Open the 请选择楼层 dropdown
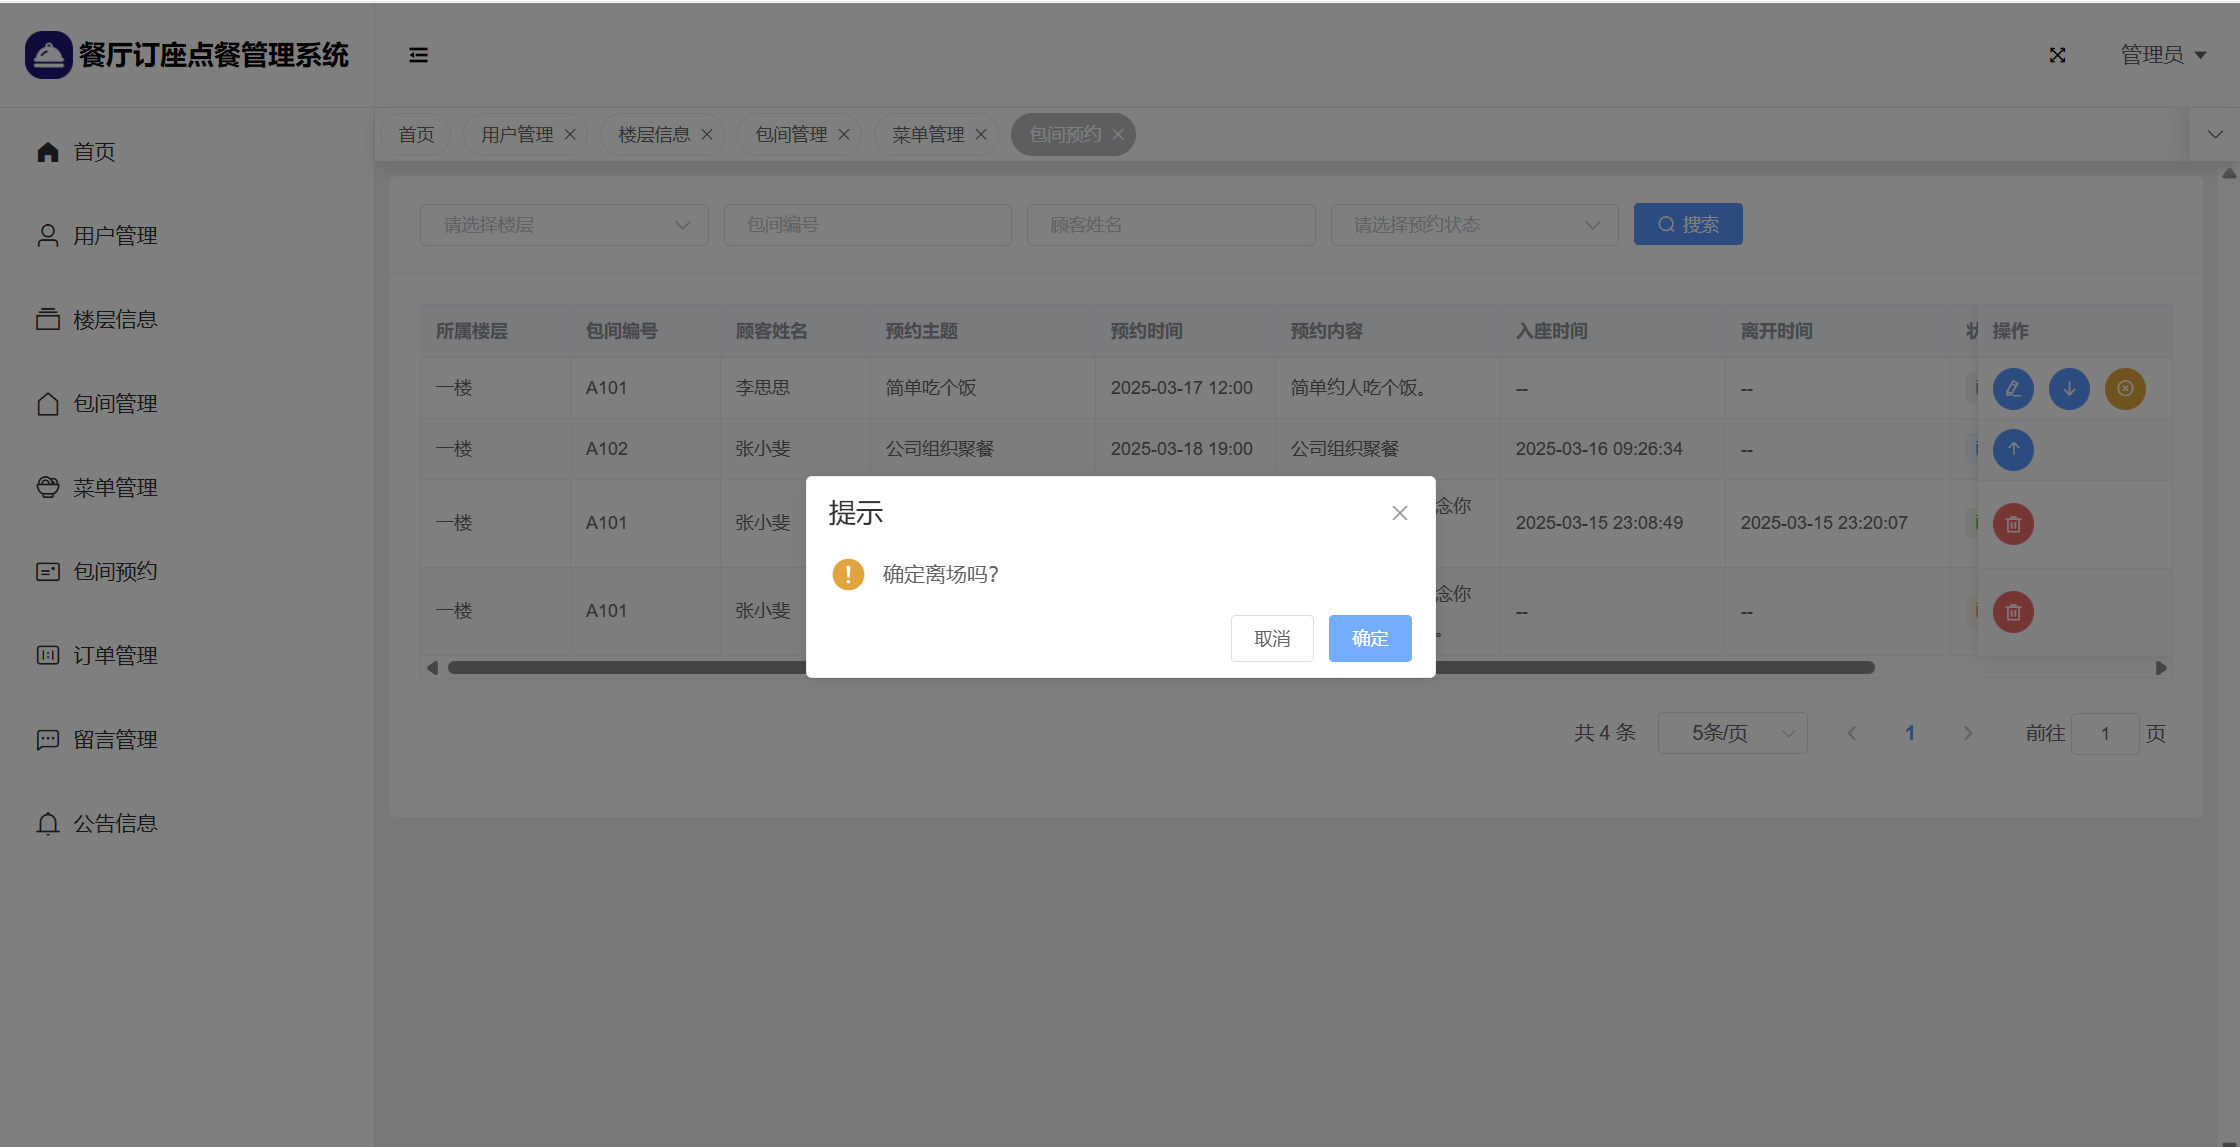The height and width of the screenshot is (1147, 2240). click(x=564, y=225)
